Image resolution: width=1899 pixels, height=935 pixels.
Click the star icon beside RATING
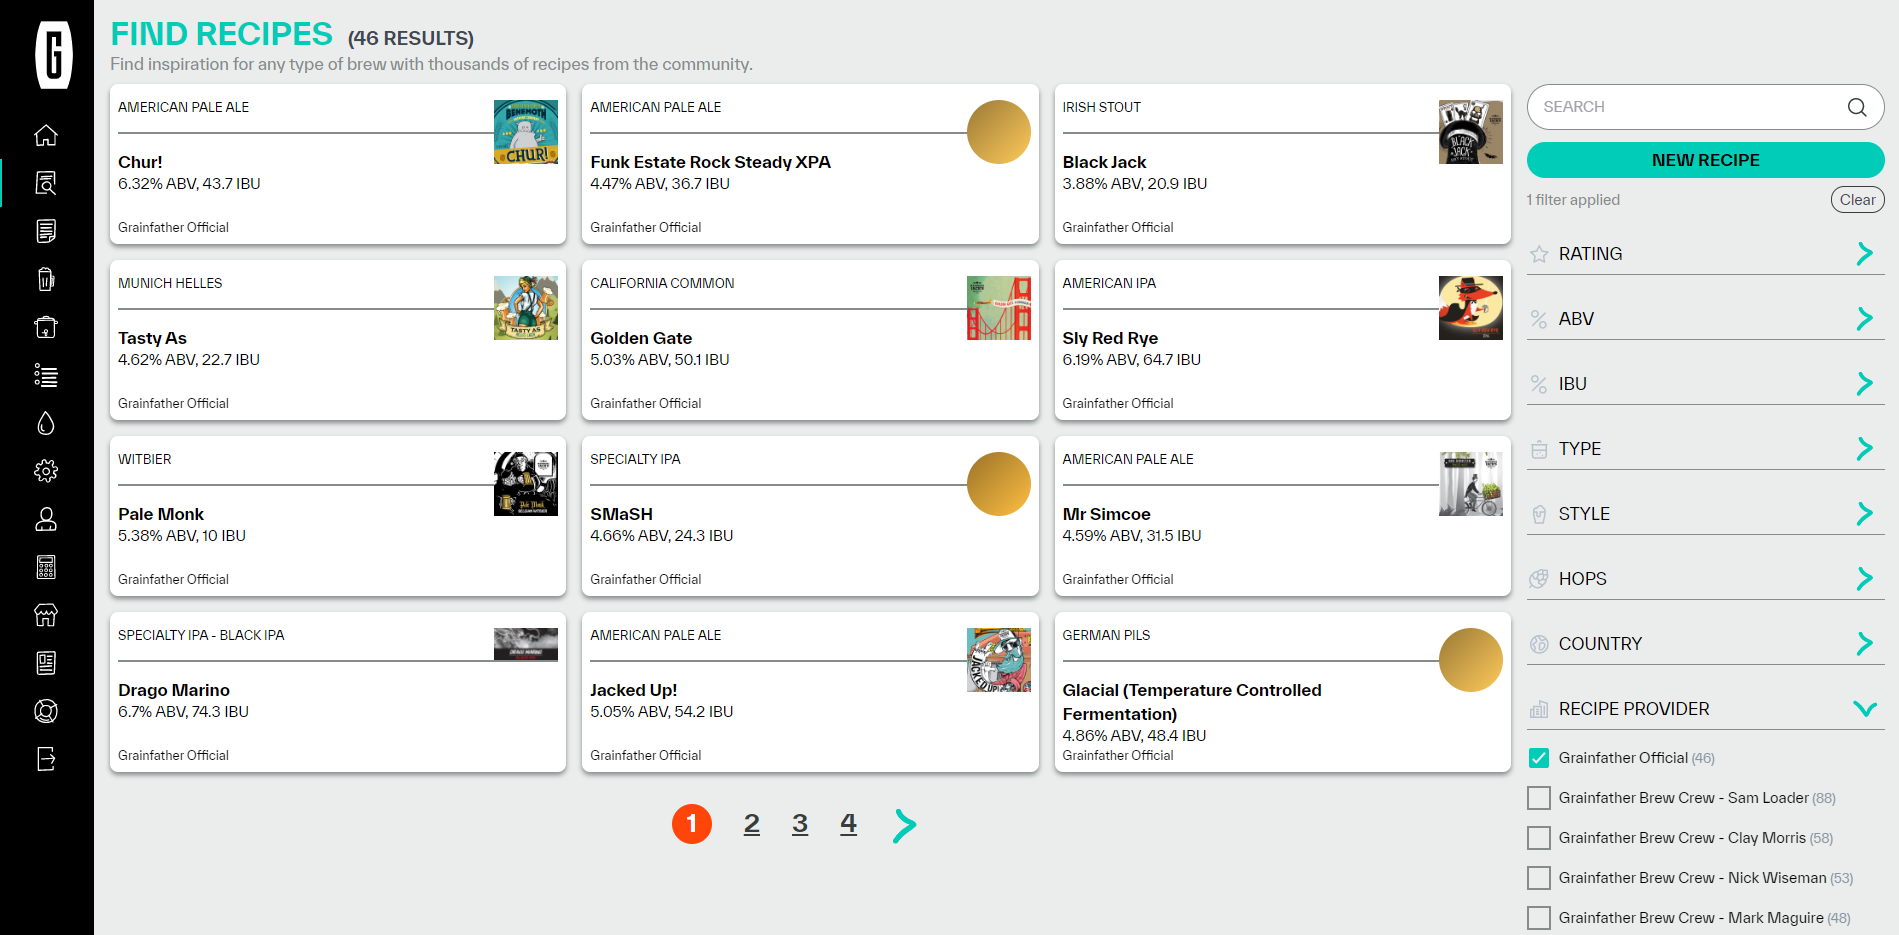[1539, 254]
